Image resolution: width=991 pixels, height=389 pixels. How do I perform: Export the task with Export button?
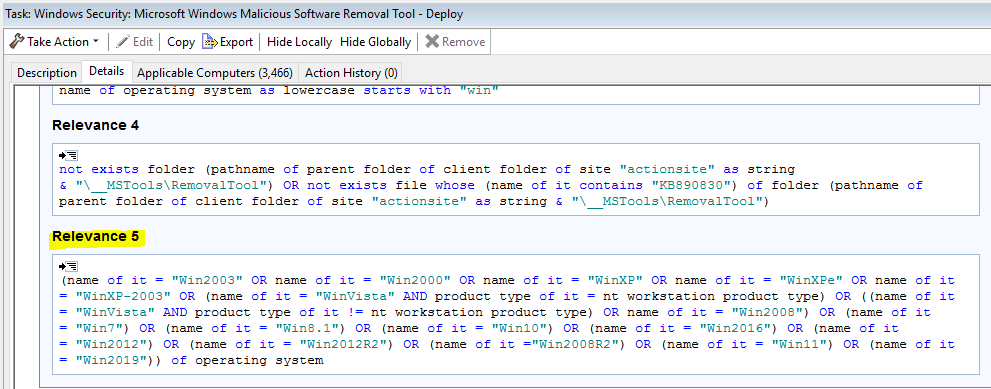(x=228, y=42)
